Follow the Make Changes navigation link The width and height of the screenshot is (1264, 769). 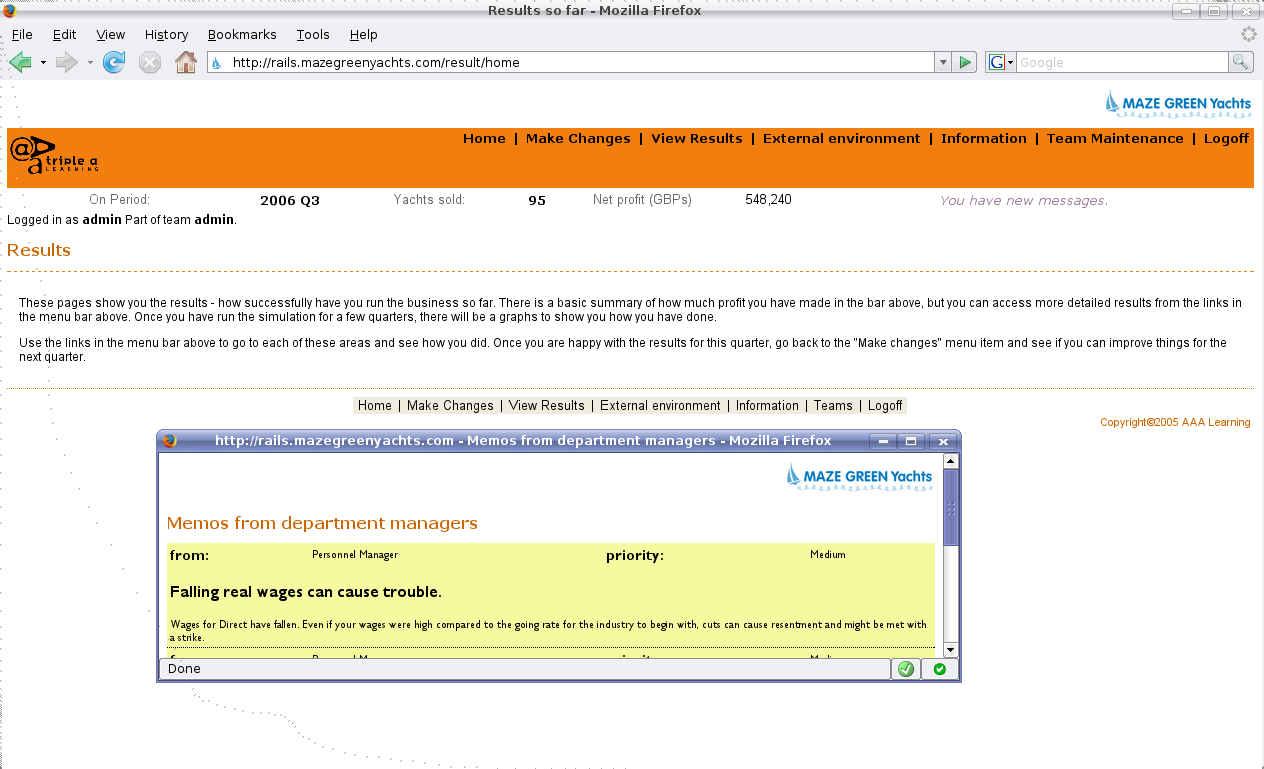tap(578, 138)
